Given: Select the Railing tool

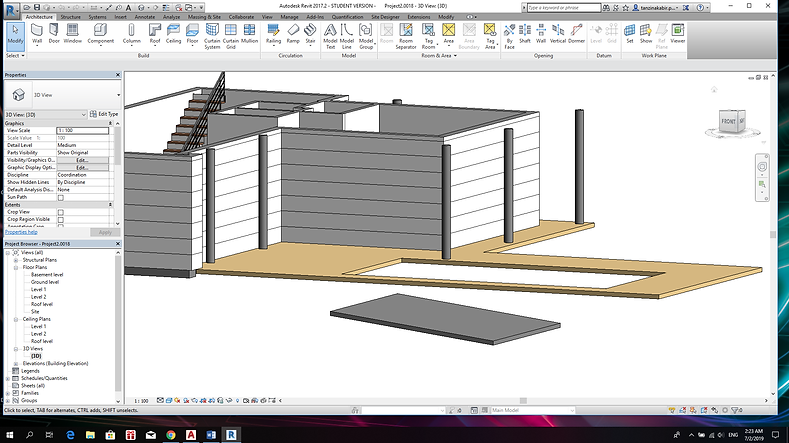Looking at the screenshot, I should point(273,34).
